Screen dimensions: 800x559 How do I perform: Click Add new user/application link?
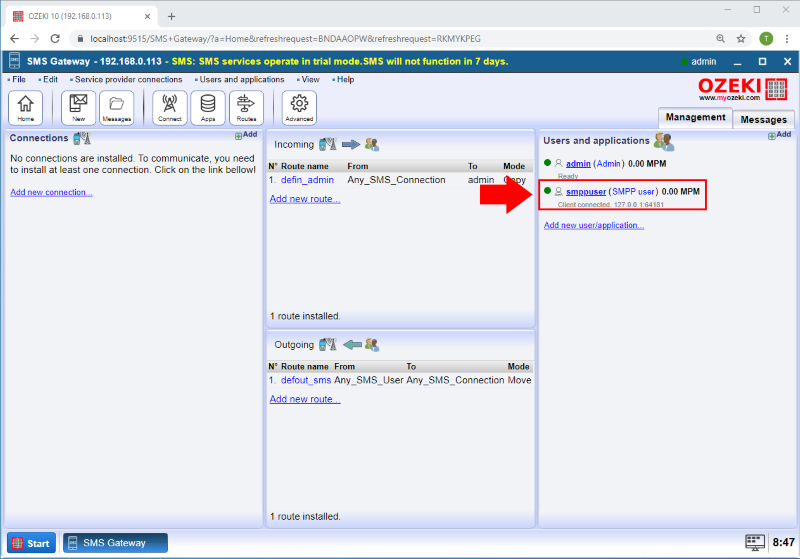click(594, 225)
